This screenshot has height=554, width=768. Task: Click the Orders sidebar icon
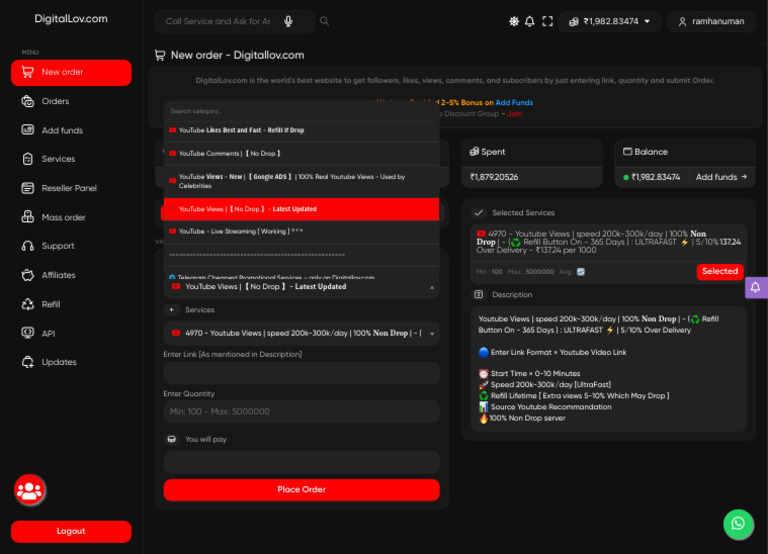(x=27, y=101)
